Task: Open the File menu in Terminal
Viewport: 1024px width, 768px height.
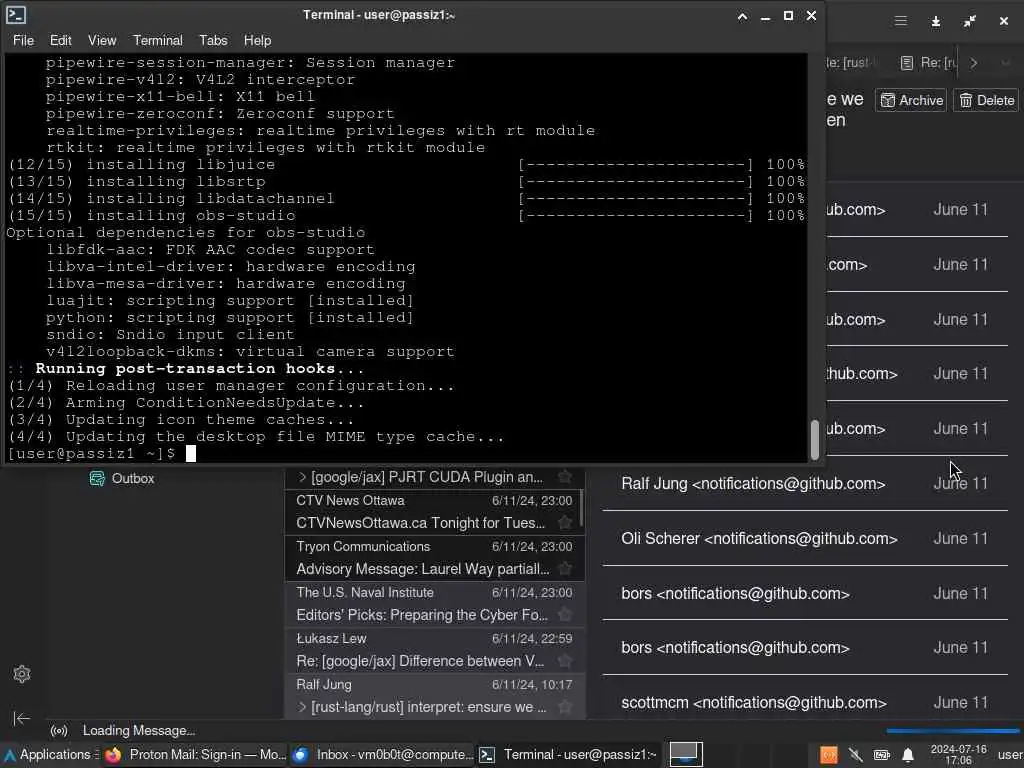Action: point(23,40)
